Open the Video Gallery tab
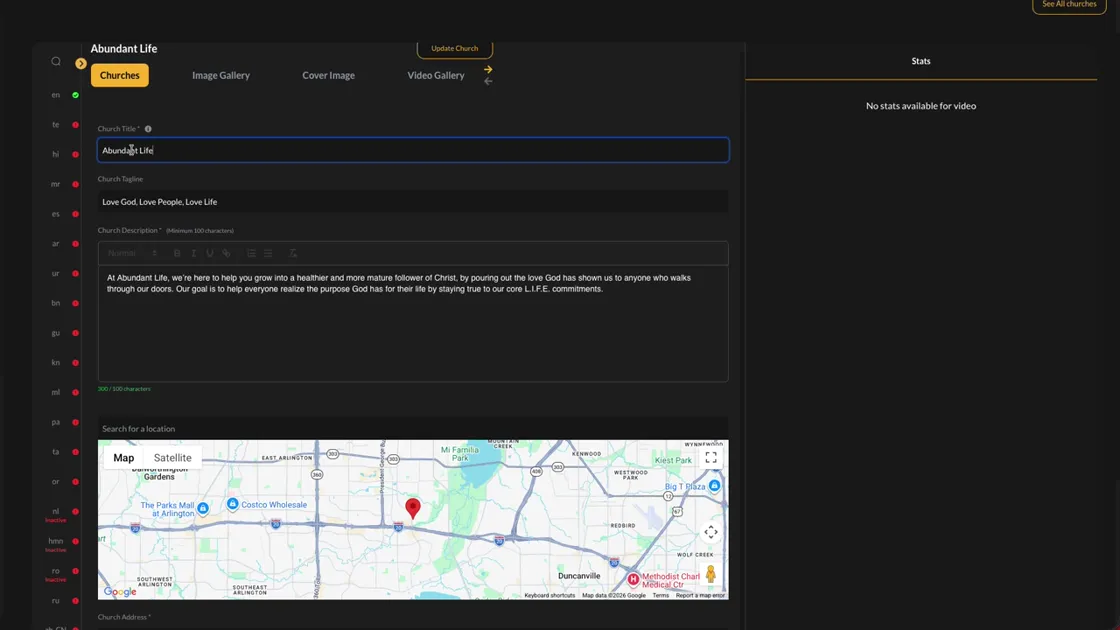Image resolution: width=1120 pixels, height=630 pixels. (436, 75)
